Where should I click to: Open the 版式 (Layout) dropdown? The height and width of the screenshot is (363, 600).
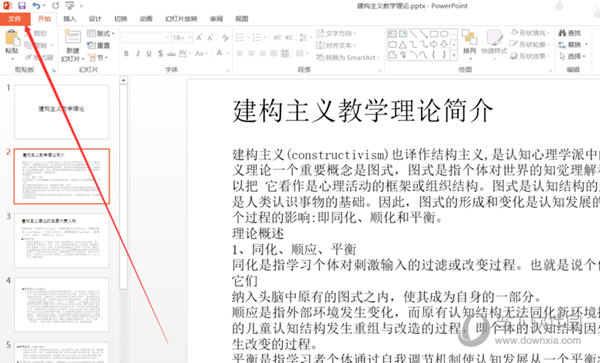click(x=101, y=33)
